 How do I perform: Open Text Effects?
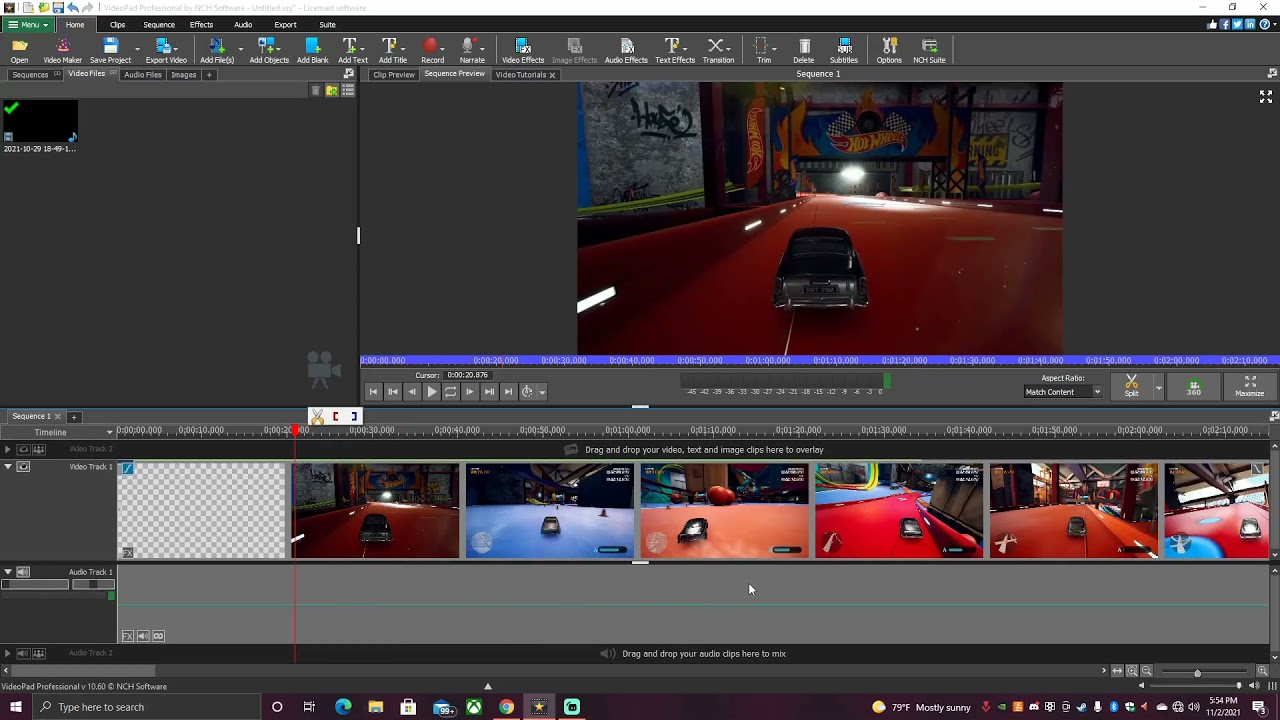(x=675, y=51)
